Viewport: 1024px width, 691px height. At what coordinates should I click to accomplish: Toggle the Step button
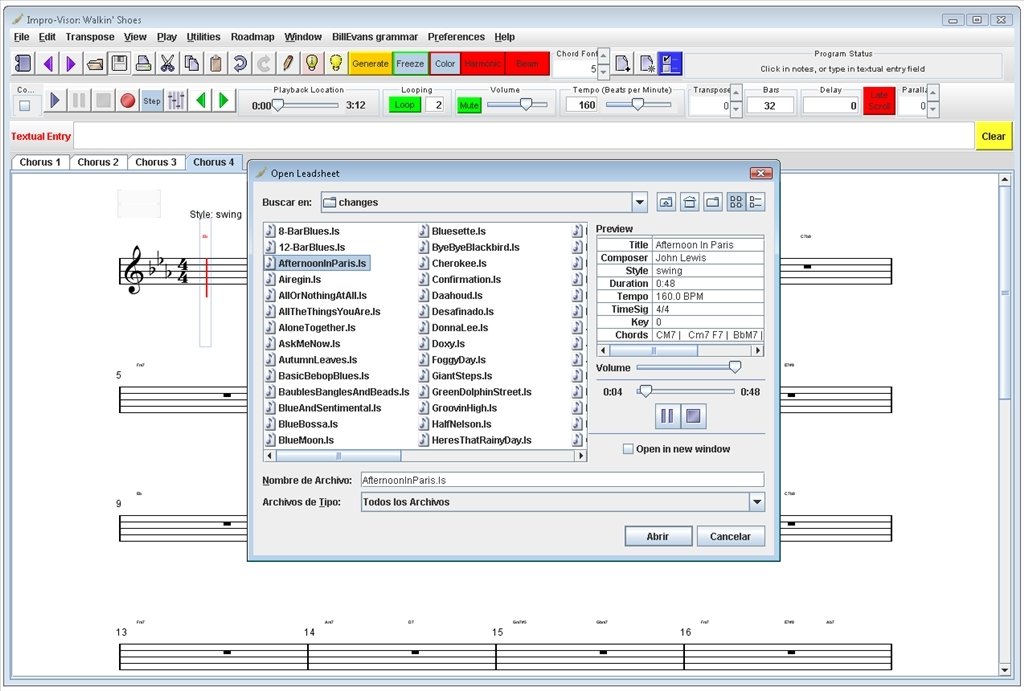[x=152, y=101]
